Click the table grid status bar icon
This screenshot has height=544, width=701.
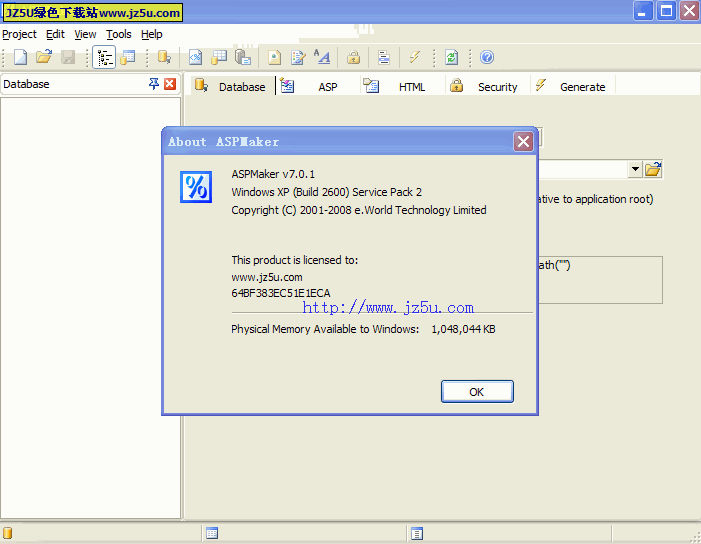[212, 533]
